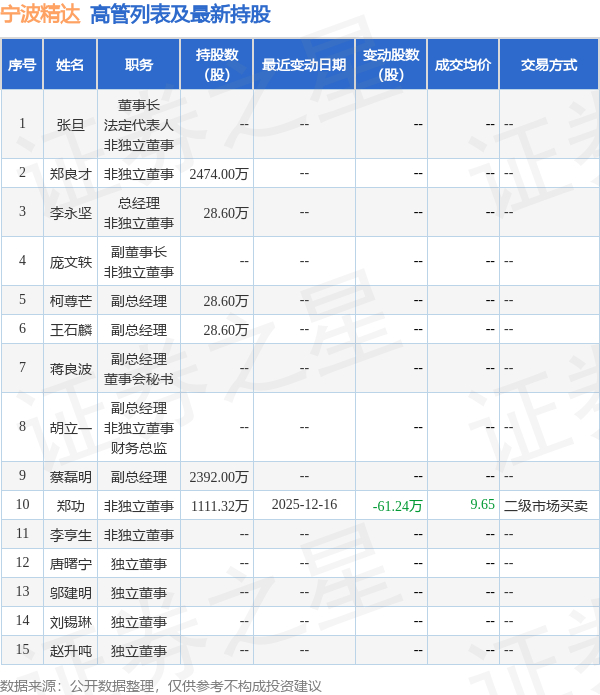Select the 变动股数(股) column header

(391, 65)
